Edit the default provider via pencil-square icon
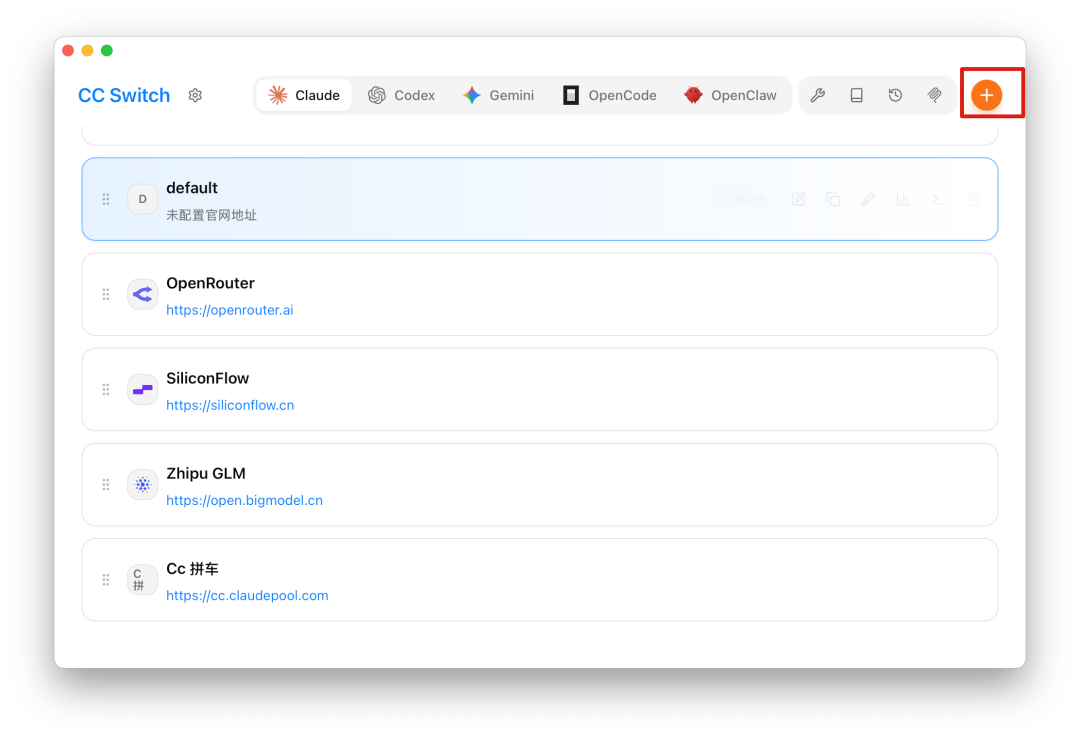Image resolution: width=1080 pixels, height=740 pixels. pos(798,199)
